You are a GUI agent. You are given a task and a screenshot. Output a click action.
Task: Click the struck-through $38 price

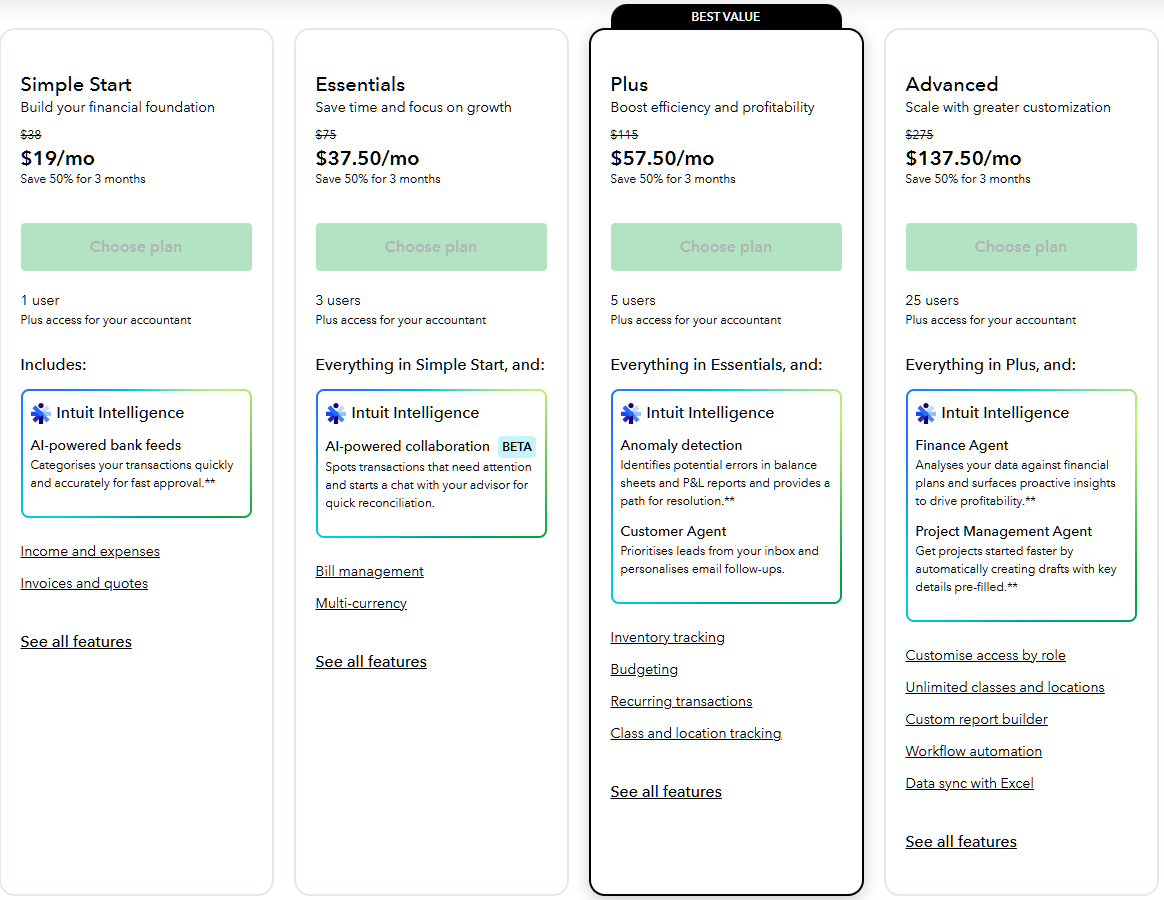(30, 134)
